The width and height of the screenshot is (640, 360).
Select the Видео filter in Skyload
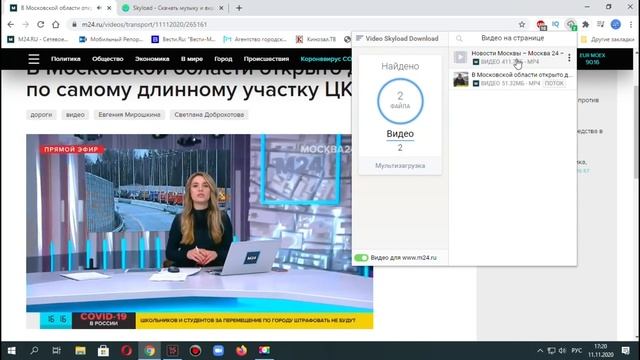pos(400,134)
